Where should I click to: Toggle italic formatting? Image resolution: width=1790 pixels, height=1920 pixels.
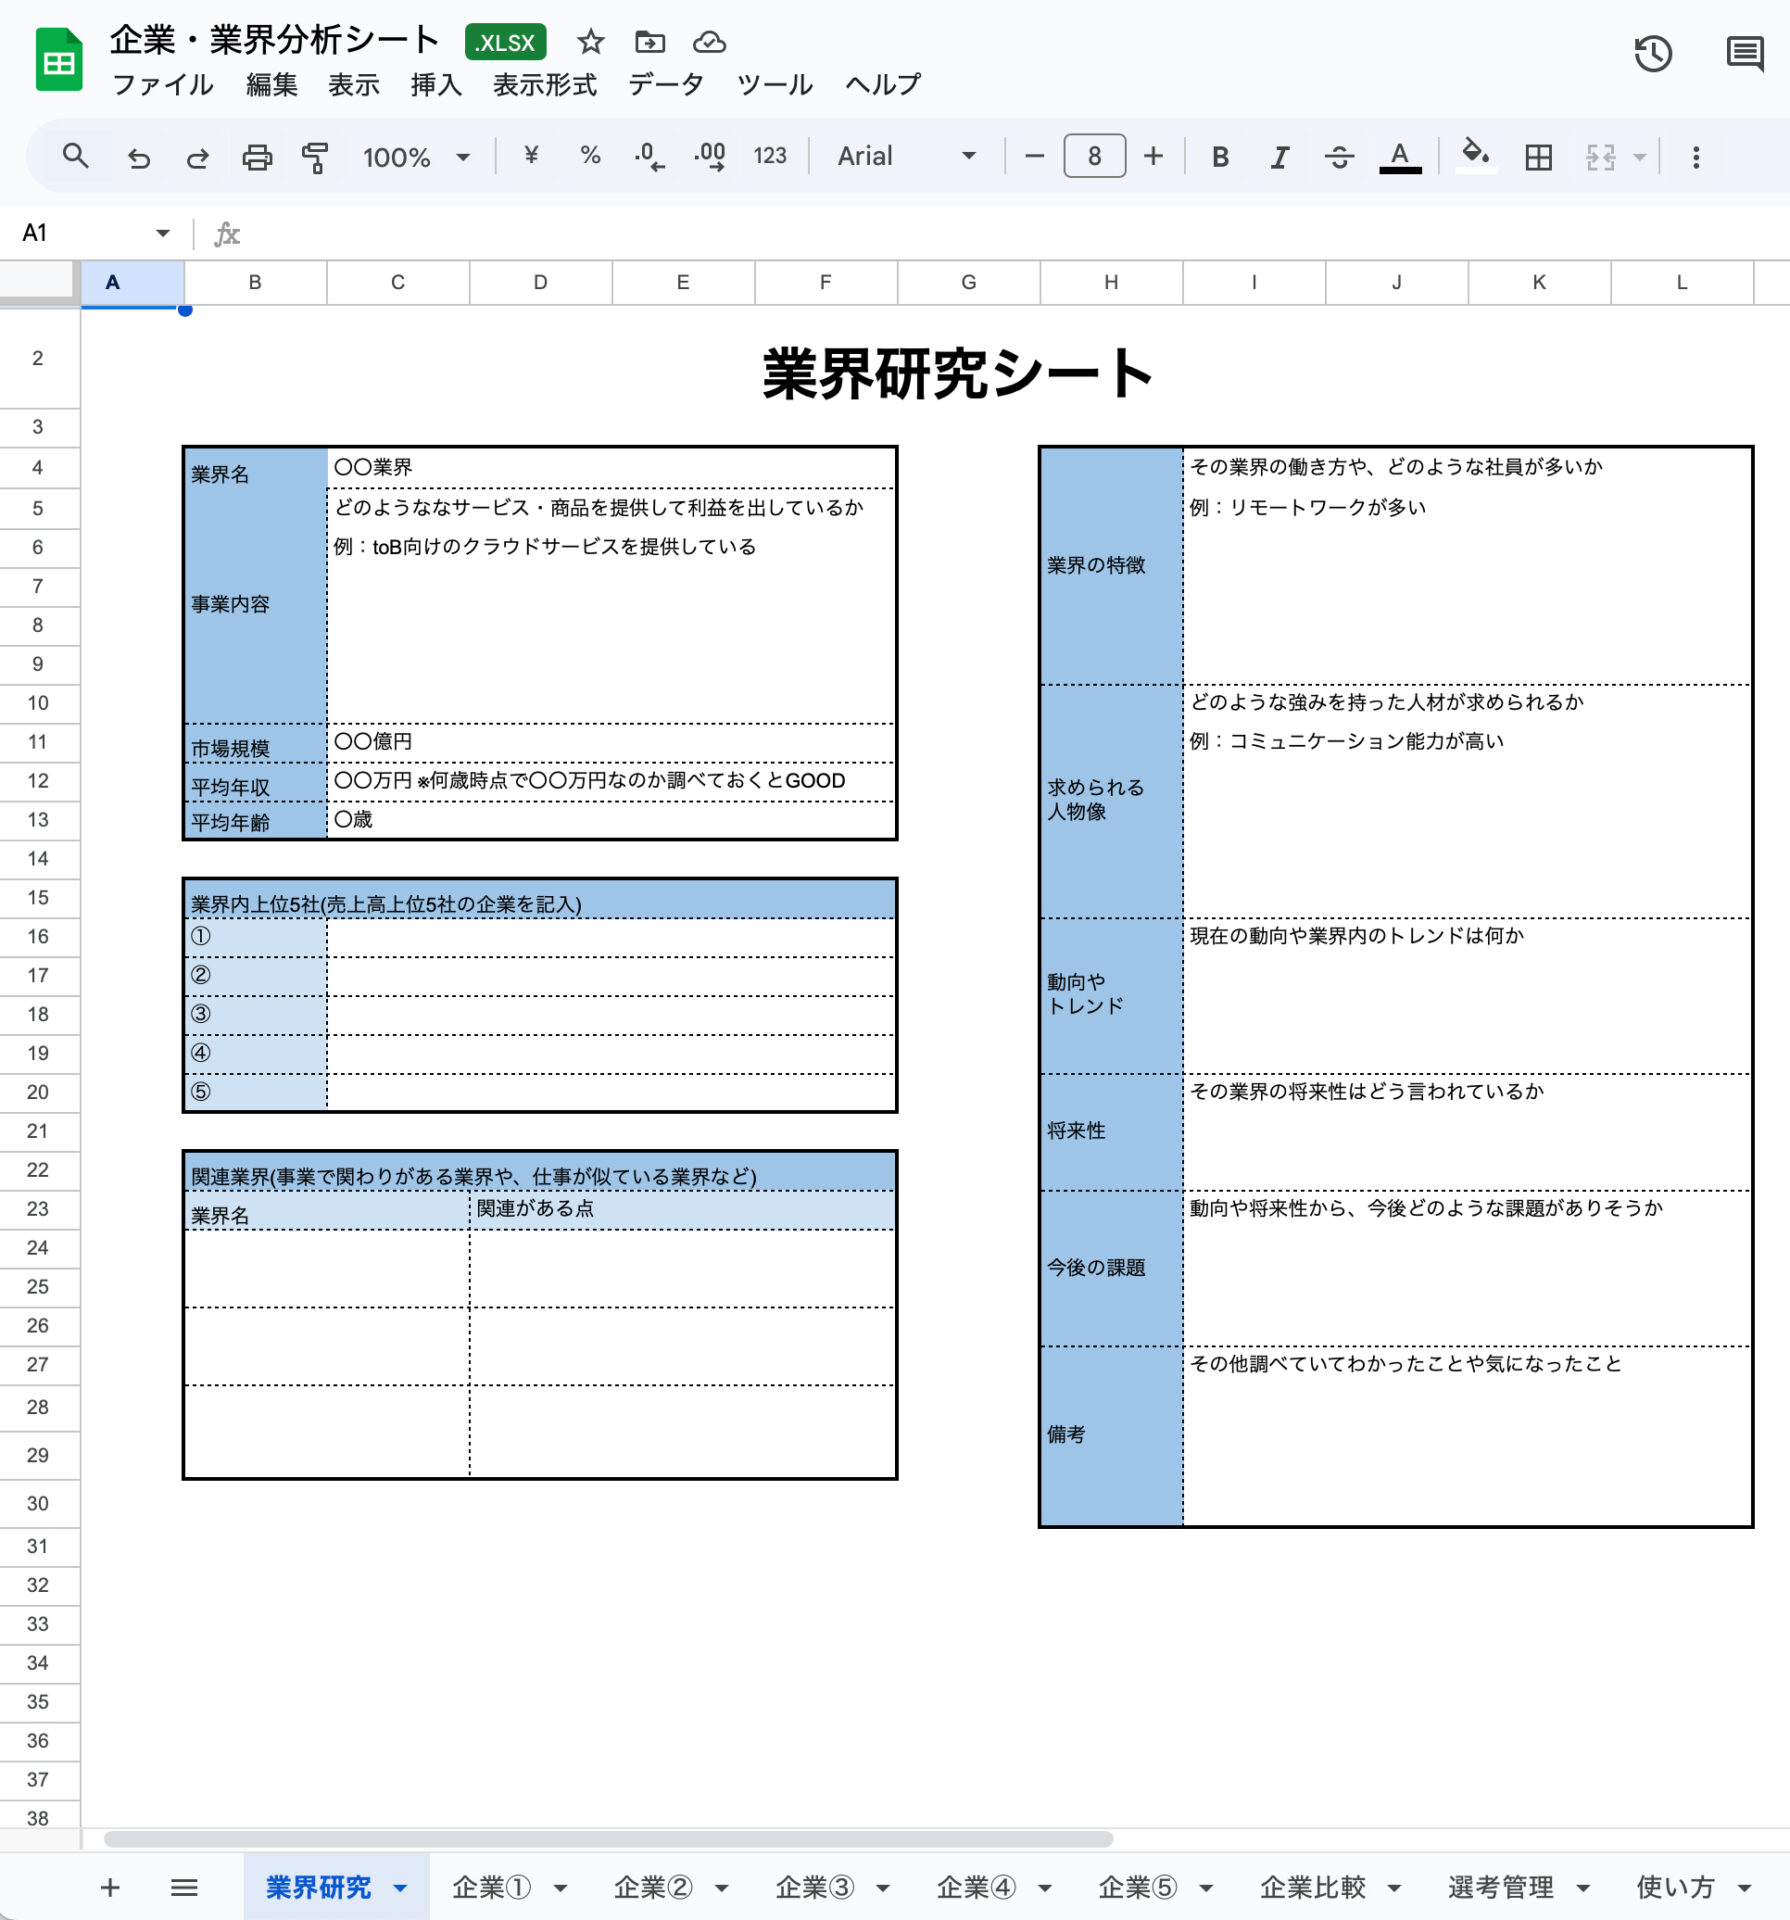[x=1280, y=157]
